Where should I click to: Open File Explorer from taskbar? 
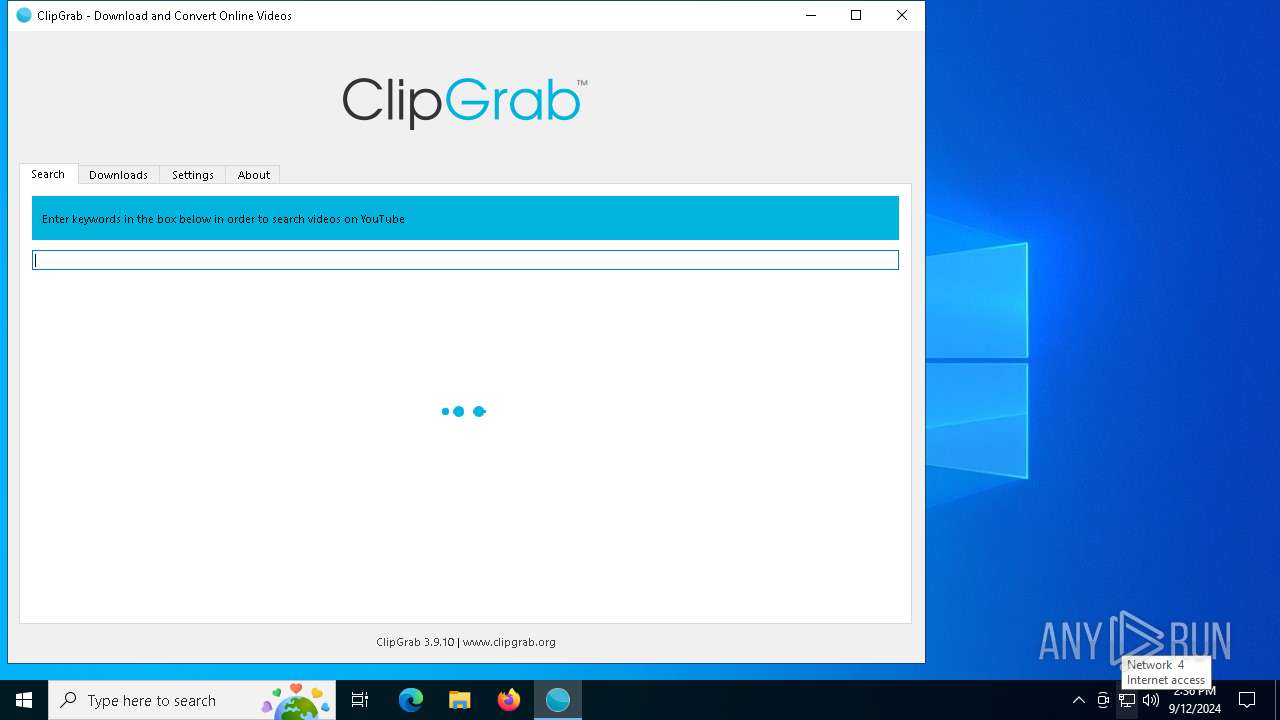coord(459,700)
